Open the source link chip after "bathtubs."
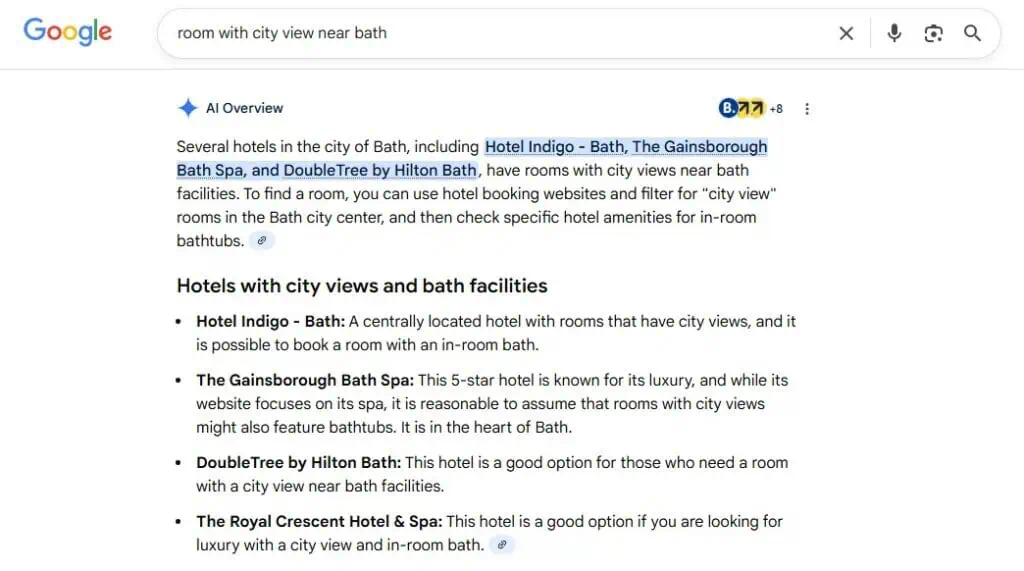This screenshot has width=1024, height=571. point(262,240)
